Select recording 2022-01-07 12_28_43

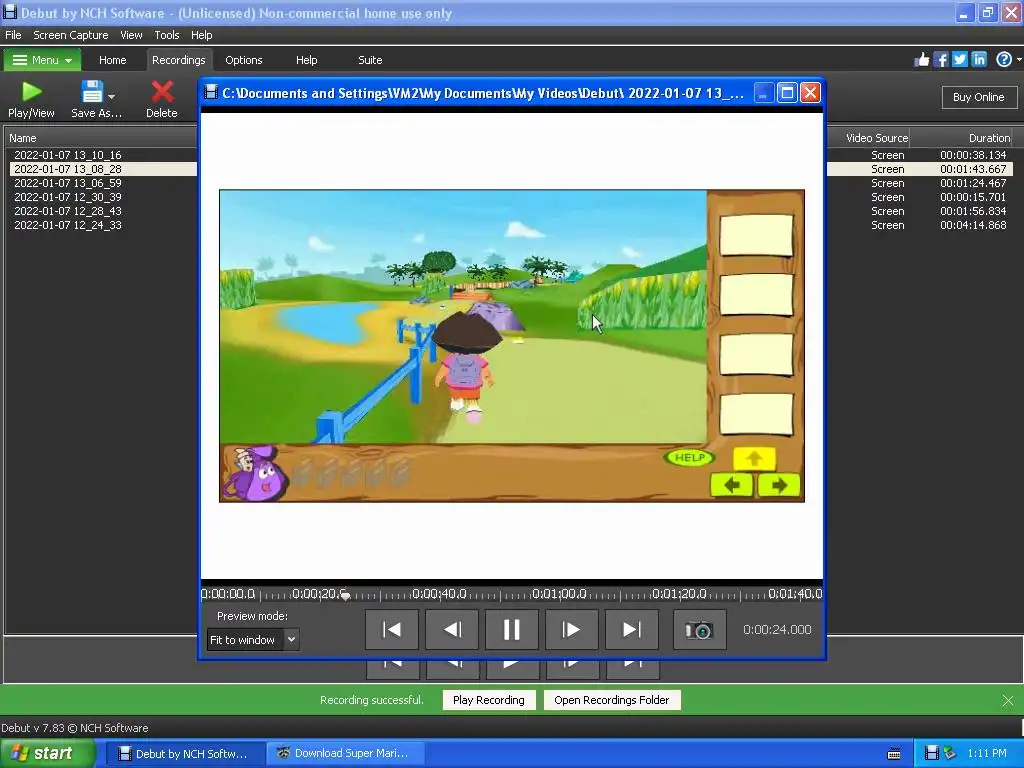pyautogui.click(x=68, y=212)
